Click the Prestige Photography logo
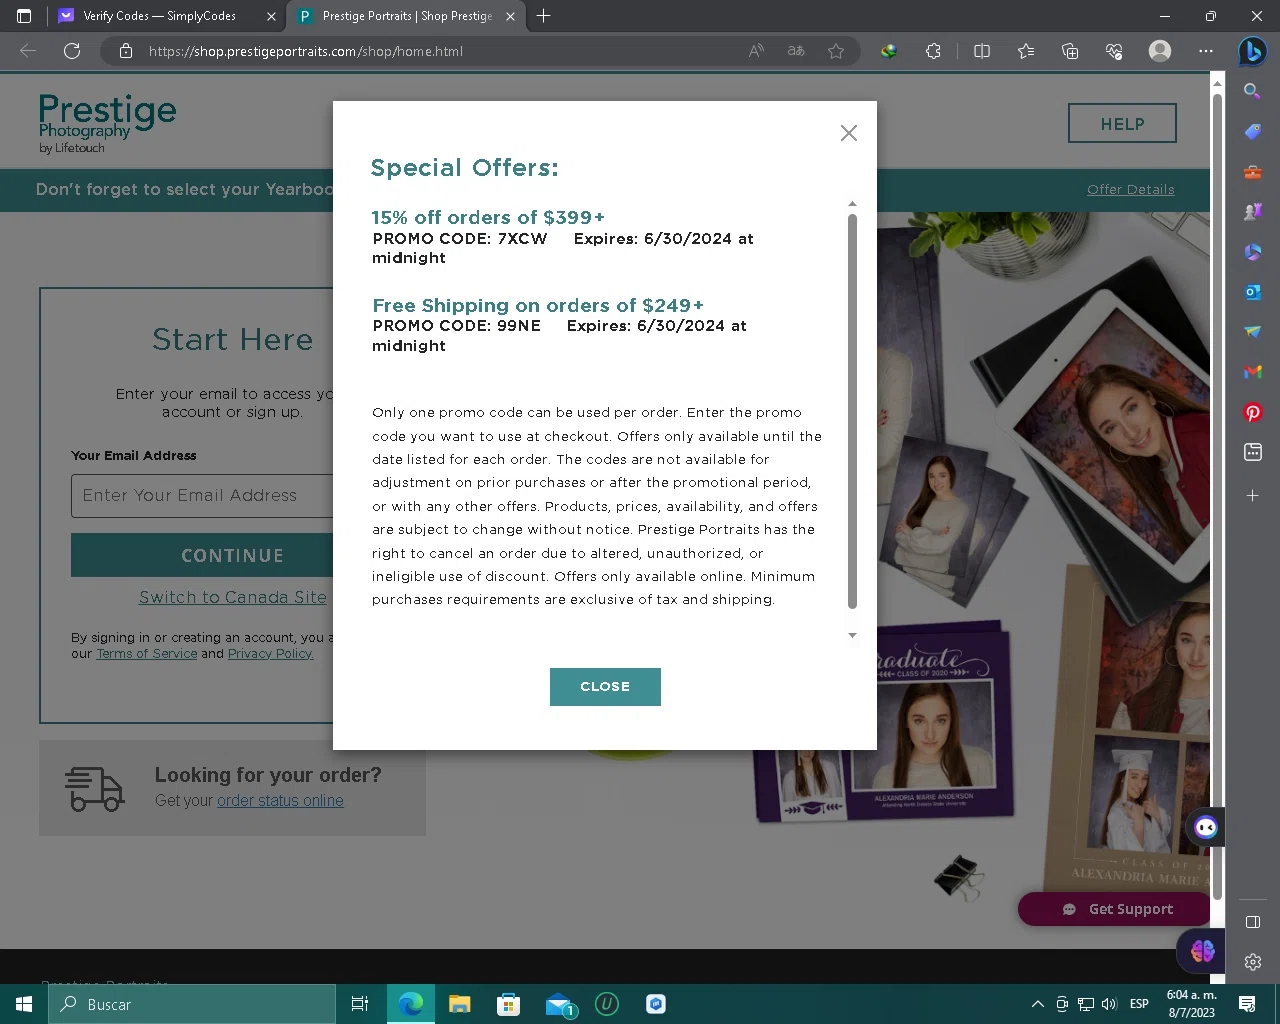The width and height of the screenshot is (1280, 1024). [107, 124]
